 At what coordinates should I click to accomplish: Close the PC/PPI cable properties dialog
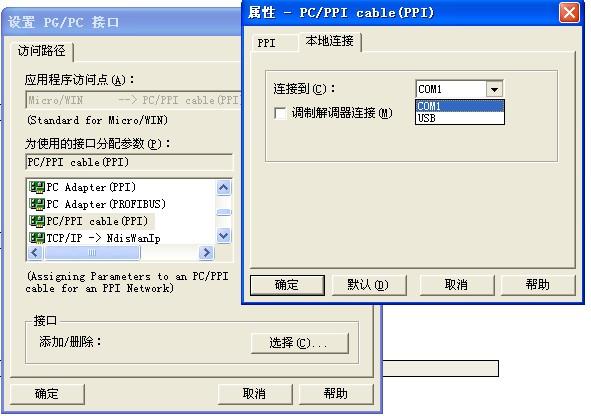569,13
